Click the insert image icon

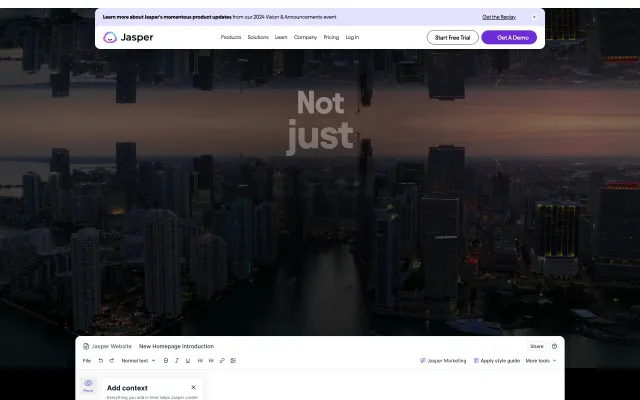[x=233, y=361]
